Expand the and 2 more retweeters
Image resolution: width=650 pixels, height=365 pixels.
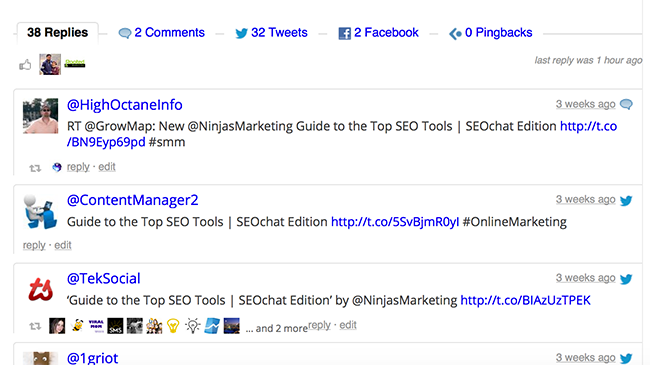point(277,328)
